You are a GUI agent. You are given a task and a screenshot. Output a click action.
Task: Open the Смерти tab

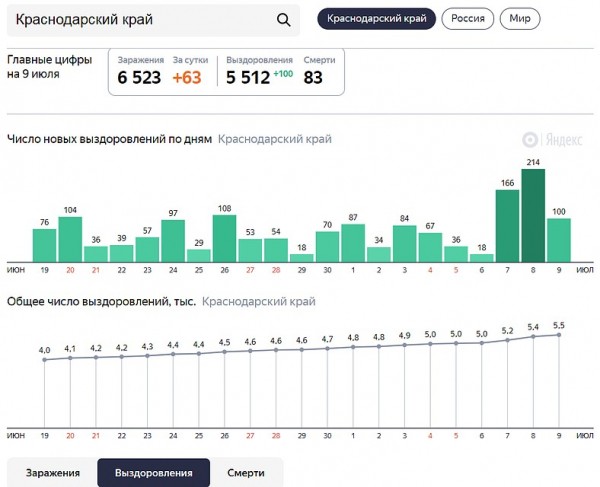[x=246, y=473]
